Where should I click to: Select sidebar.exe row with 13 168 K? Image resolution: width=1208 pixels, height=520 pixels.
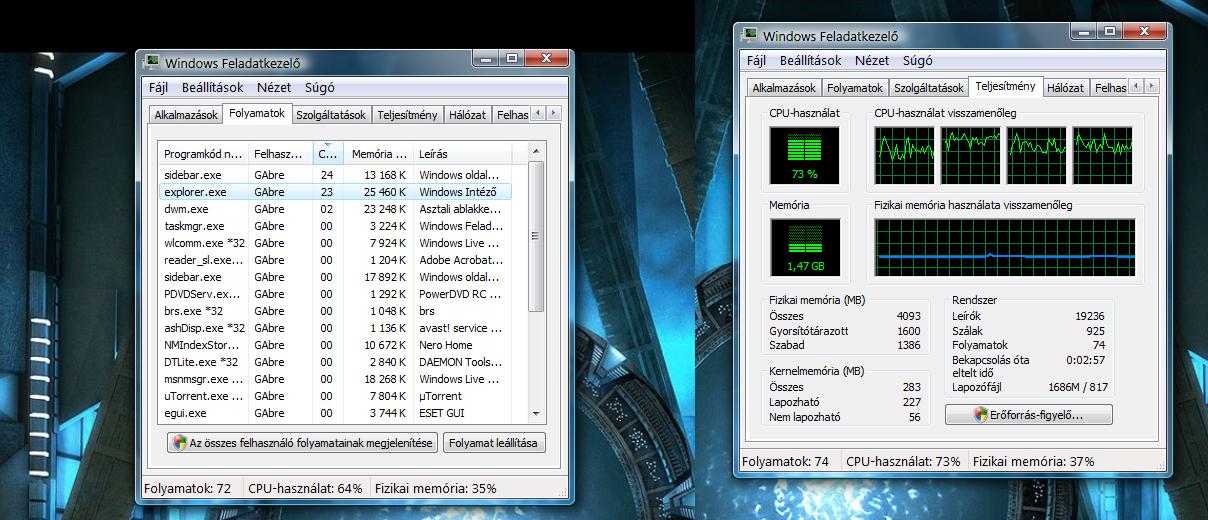(335, 175)
